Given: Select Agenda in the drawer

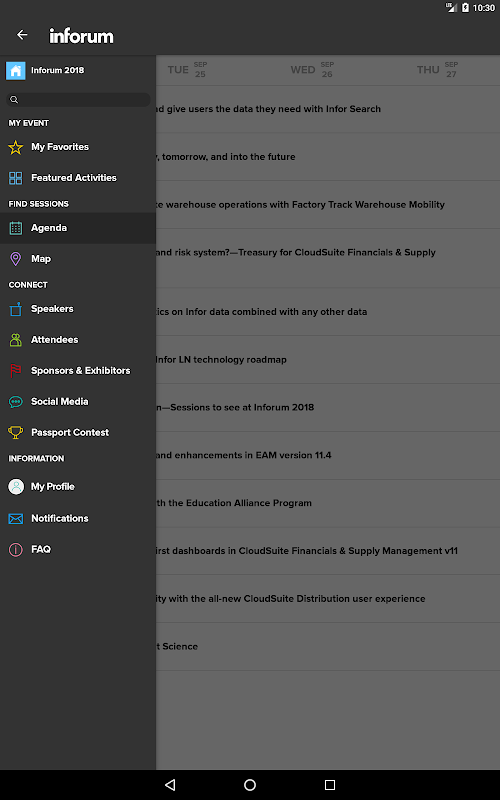Looking at the screenshot, I should tap(78, 228).
